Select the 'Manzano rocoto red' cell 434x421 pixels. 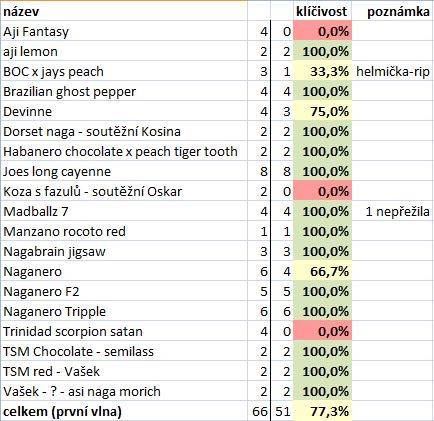pos(124,231)
